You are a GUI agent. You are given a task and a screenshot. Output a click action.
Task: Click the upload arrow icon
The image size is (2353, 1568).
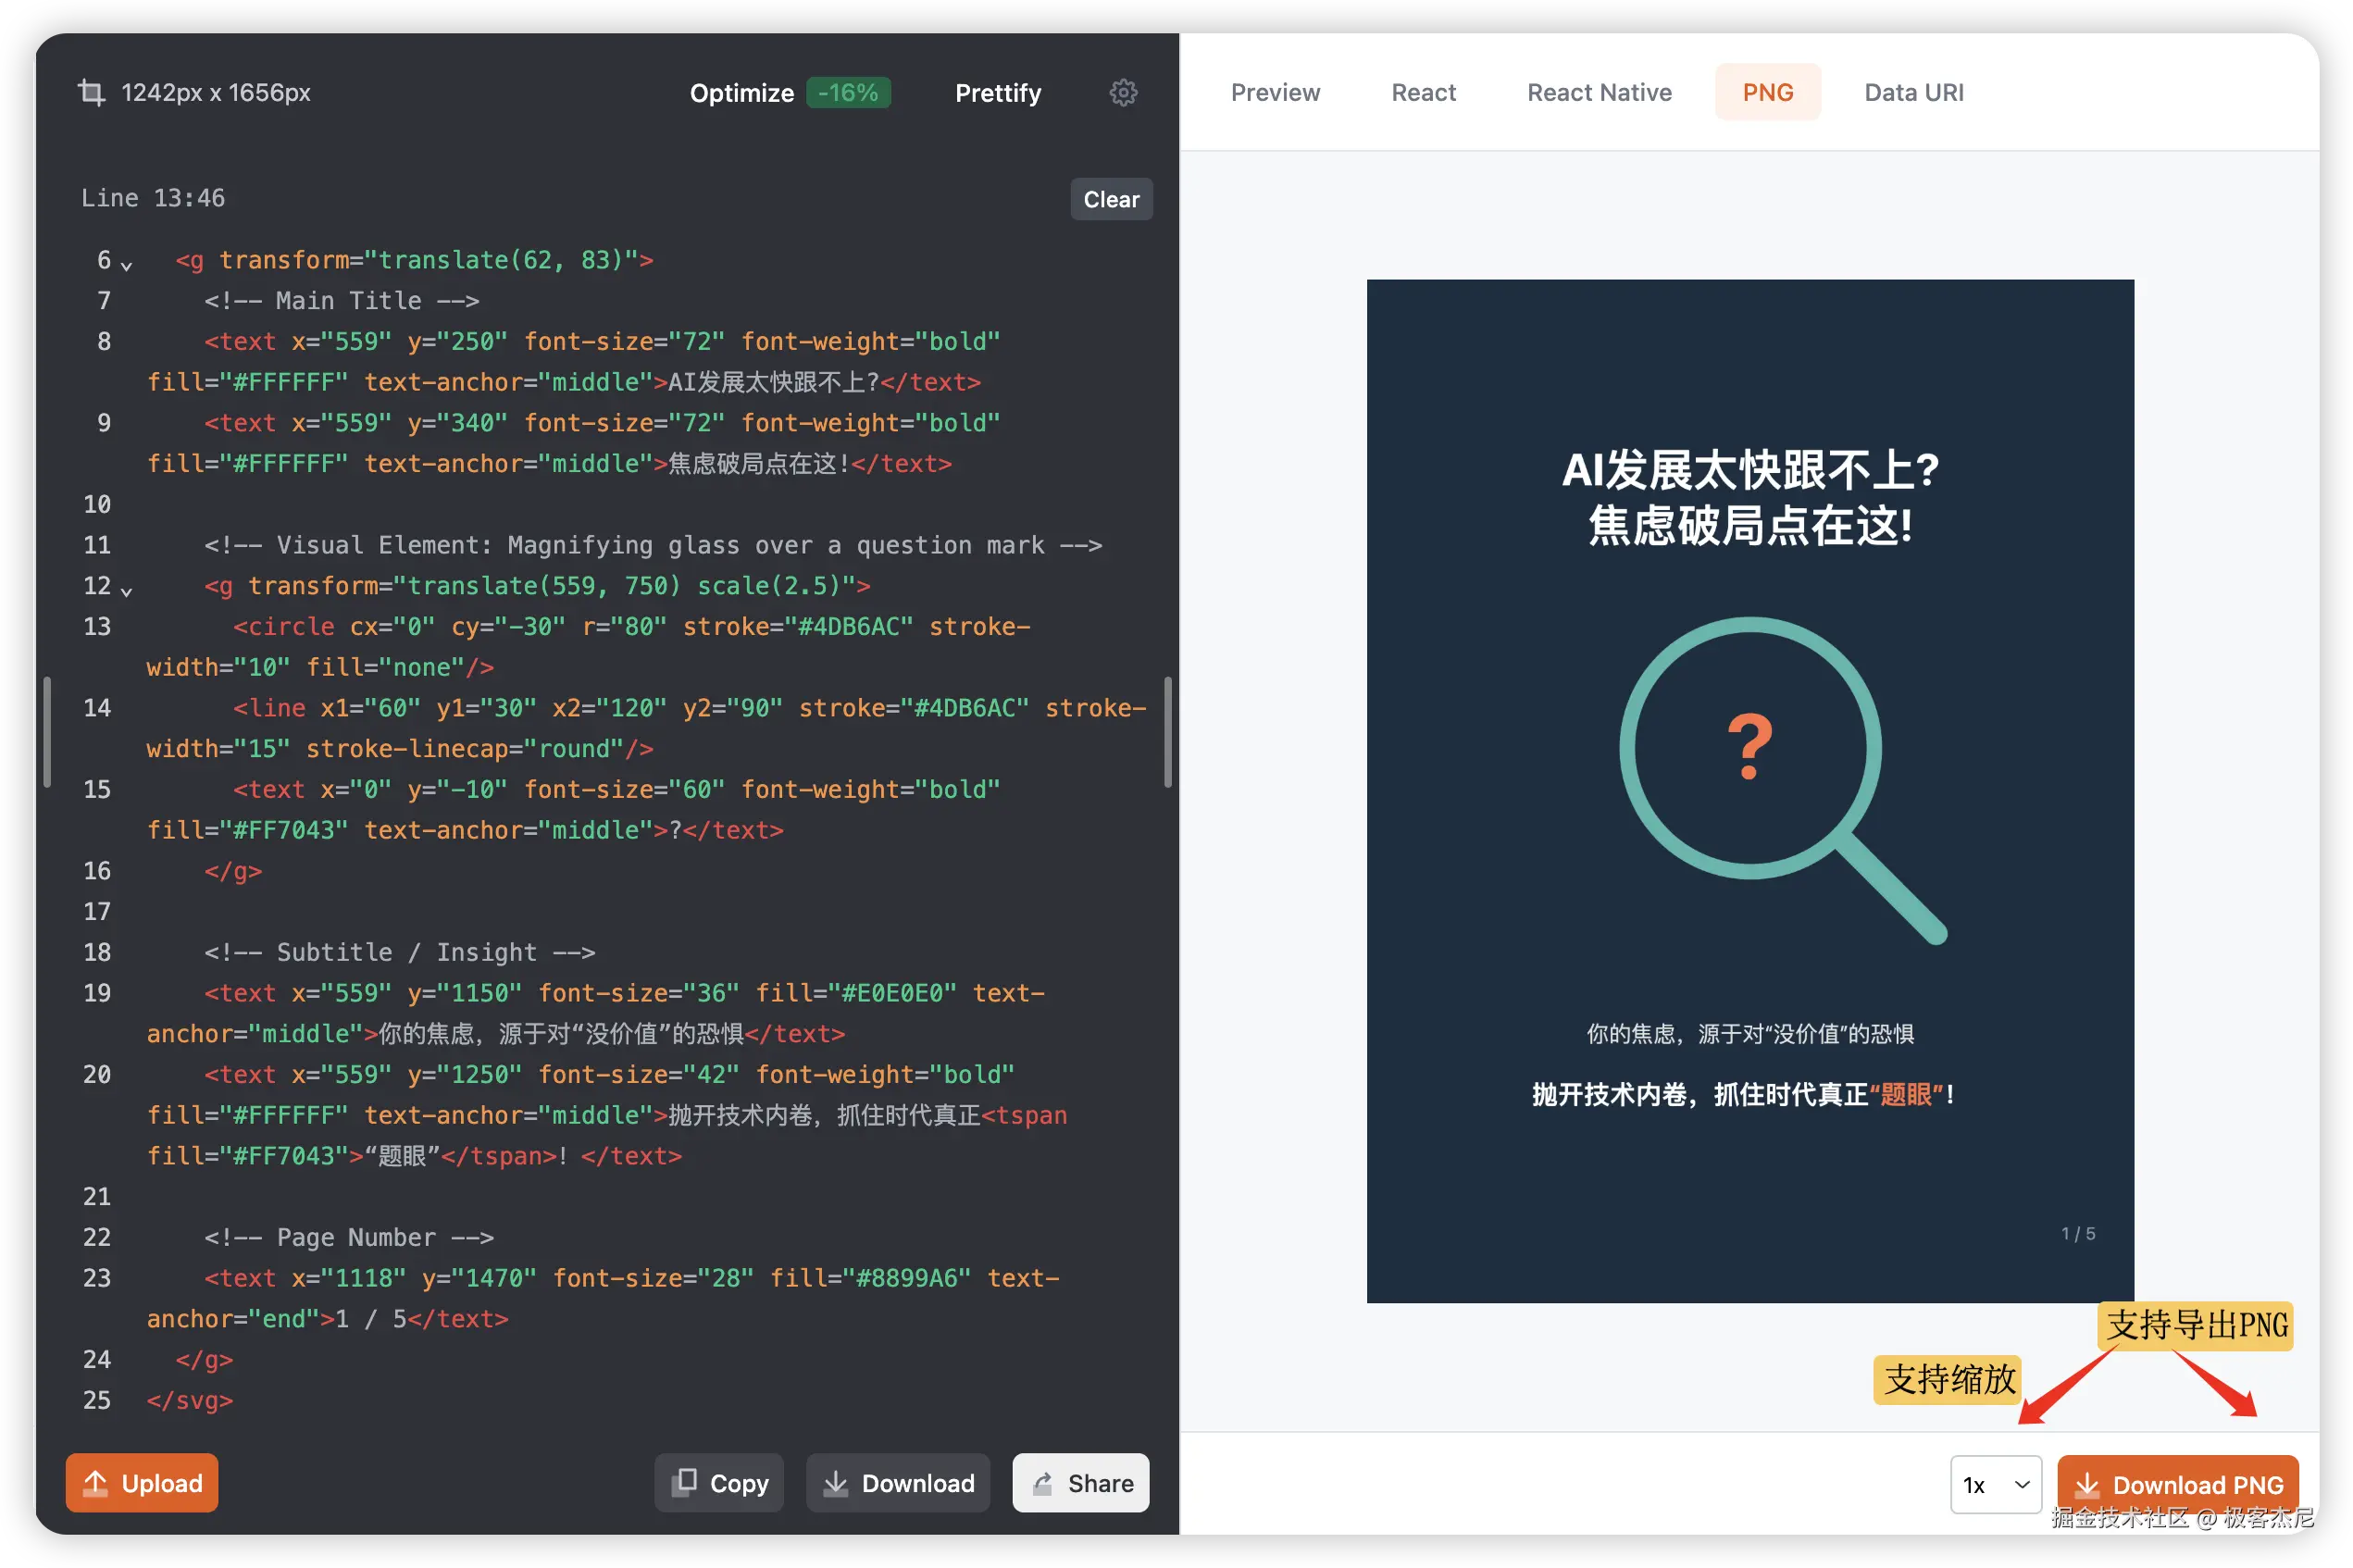tap(96, 1483)
